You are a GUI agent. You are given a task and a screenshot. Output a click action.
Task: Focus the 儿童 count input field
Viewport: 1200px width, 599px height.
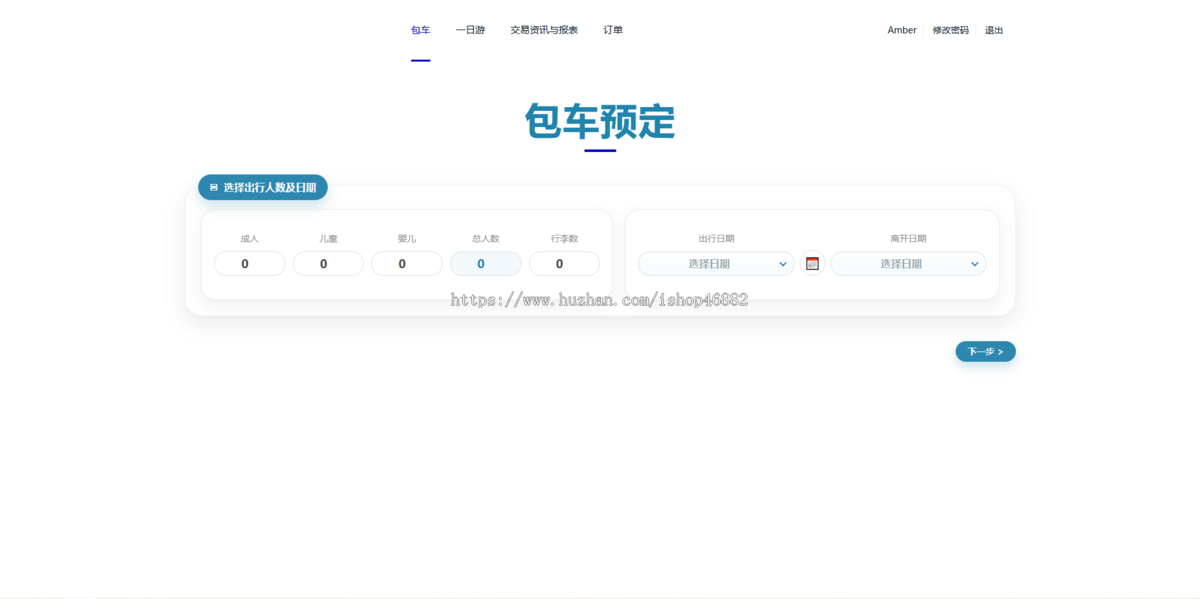[328, 264]
